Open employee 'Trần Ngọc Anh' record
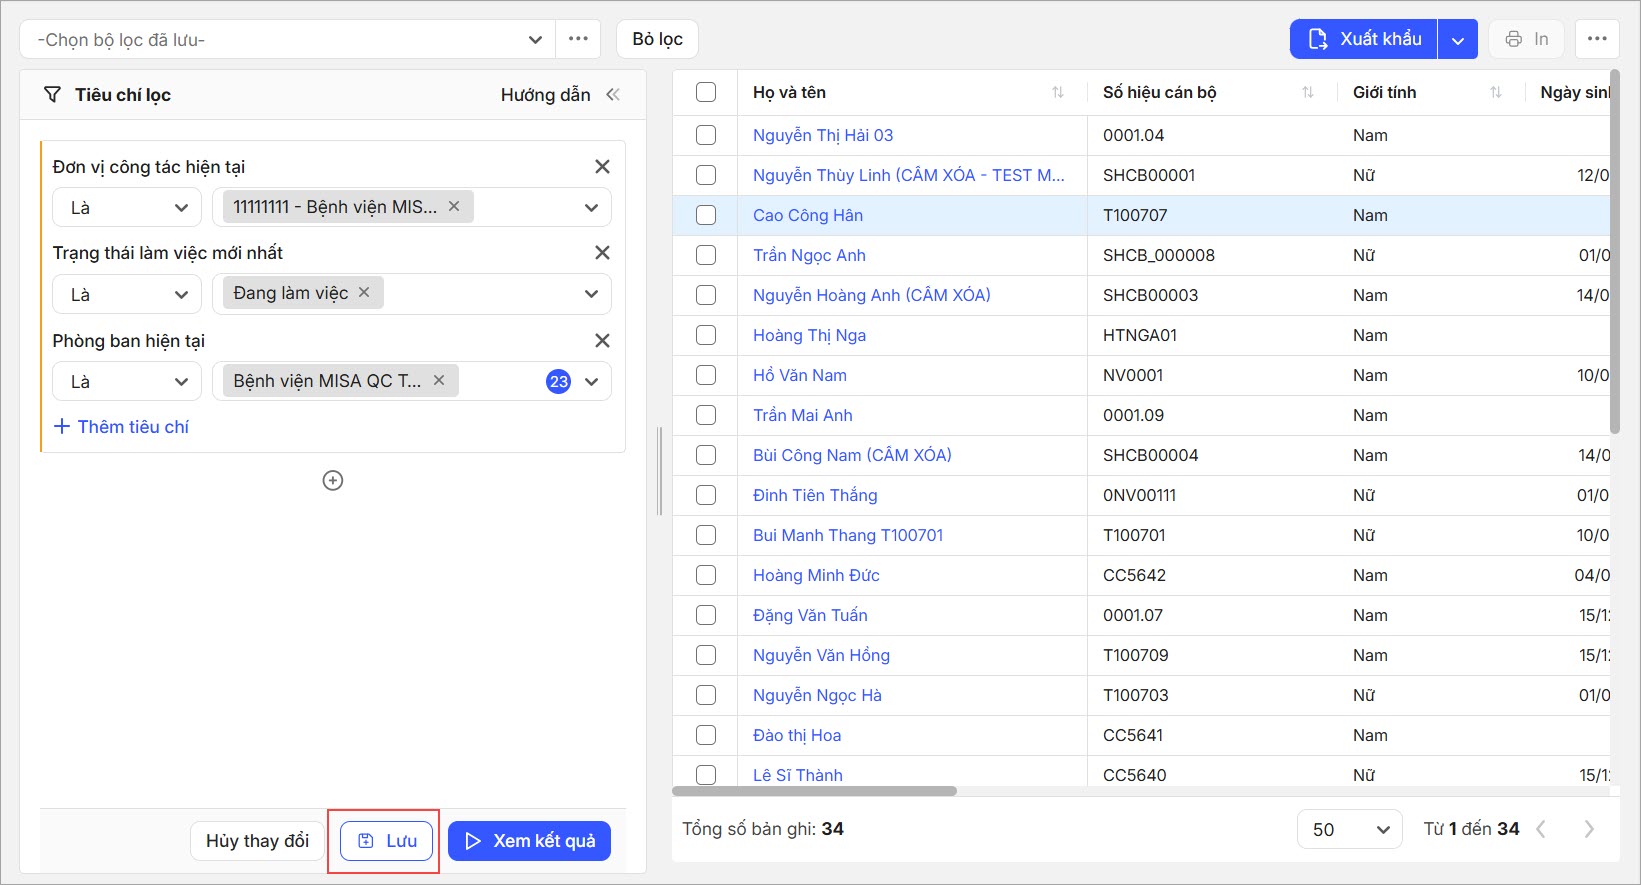The width and height of the screenshot is (1641, 885). (809, 255)
